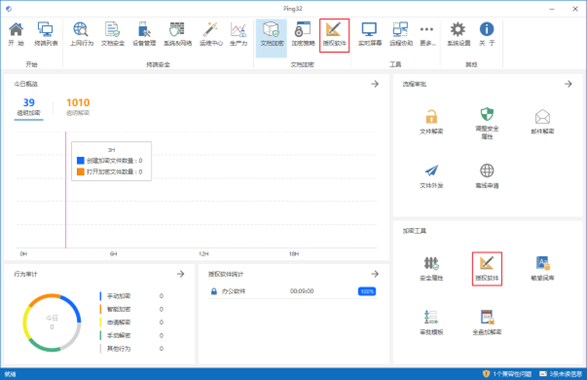Viewport: 587px width, 380px height.
Task: Click the 关于 info icon
Action: 487,34
